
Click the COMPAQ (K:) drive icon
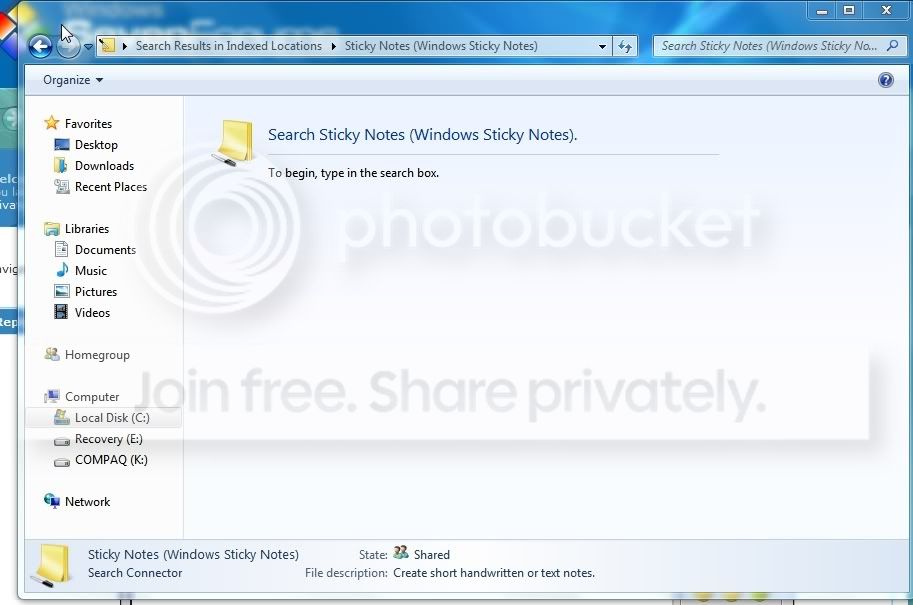(61, 462)
